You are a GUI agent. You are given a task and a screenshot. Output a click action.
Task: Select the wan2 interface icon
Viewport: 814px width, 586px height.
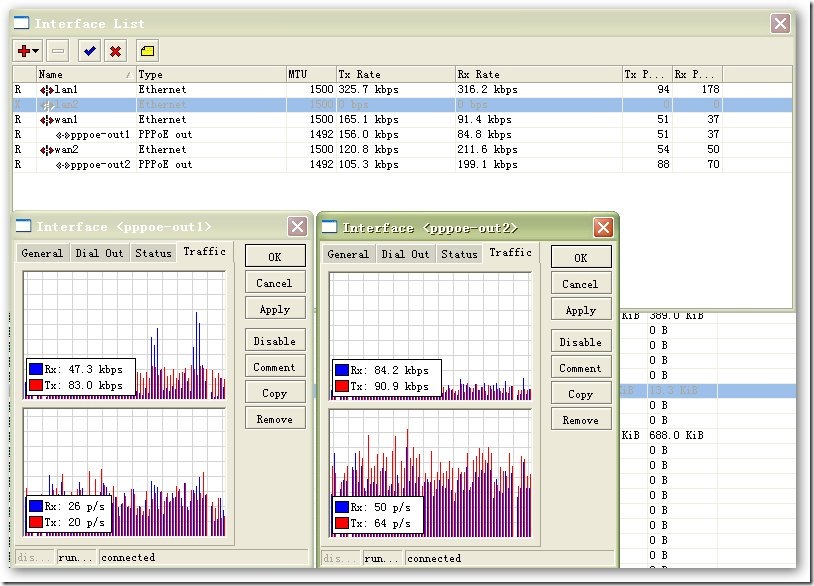[46, 150]
